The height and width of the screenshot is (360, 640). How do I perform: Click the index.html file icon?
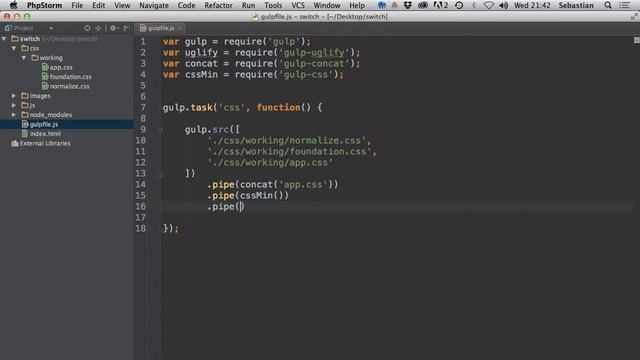(25, 133)
